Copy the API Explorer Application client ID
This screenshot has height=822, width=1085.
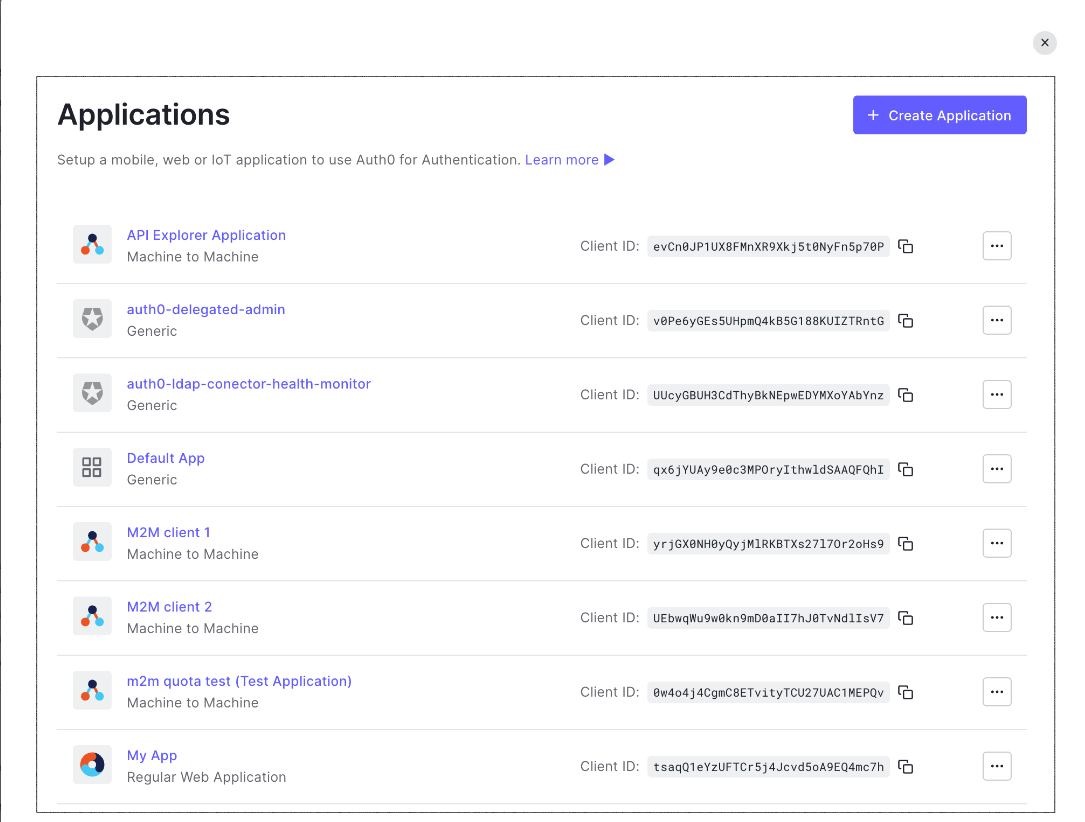(x=905, y=246)
